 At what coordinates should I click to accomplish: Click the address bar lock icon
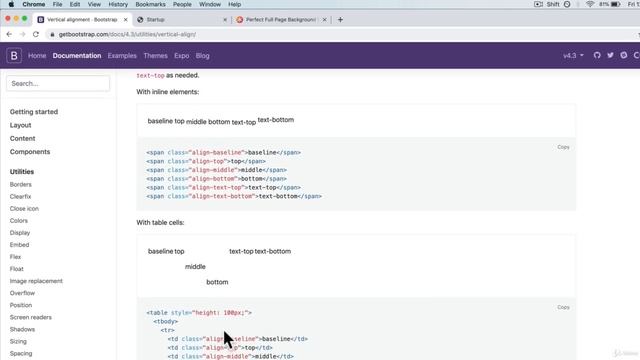(x=52, y=35)
